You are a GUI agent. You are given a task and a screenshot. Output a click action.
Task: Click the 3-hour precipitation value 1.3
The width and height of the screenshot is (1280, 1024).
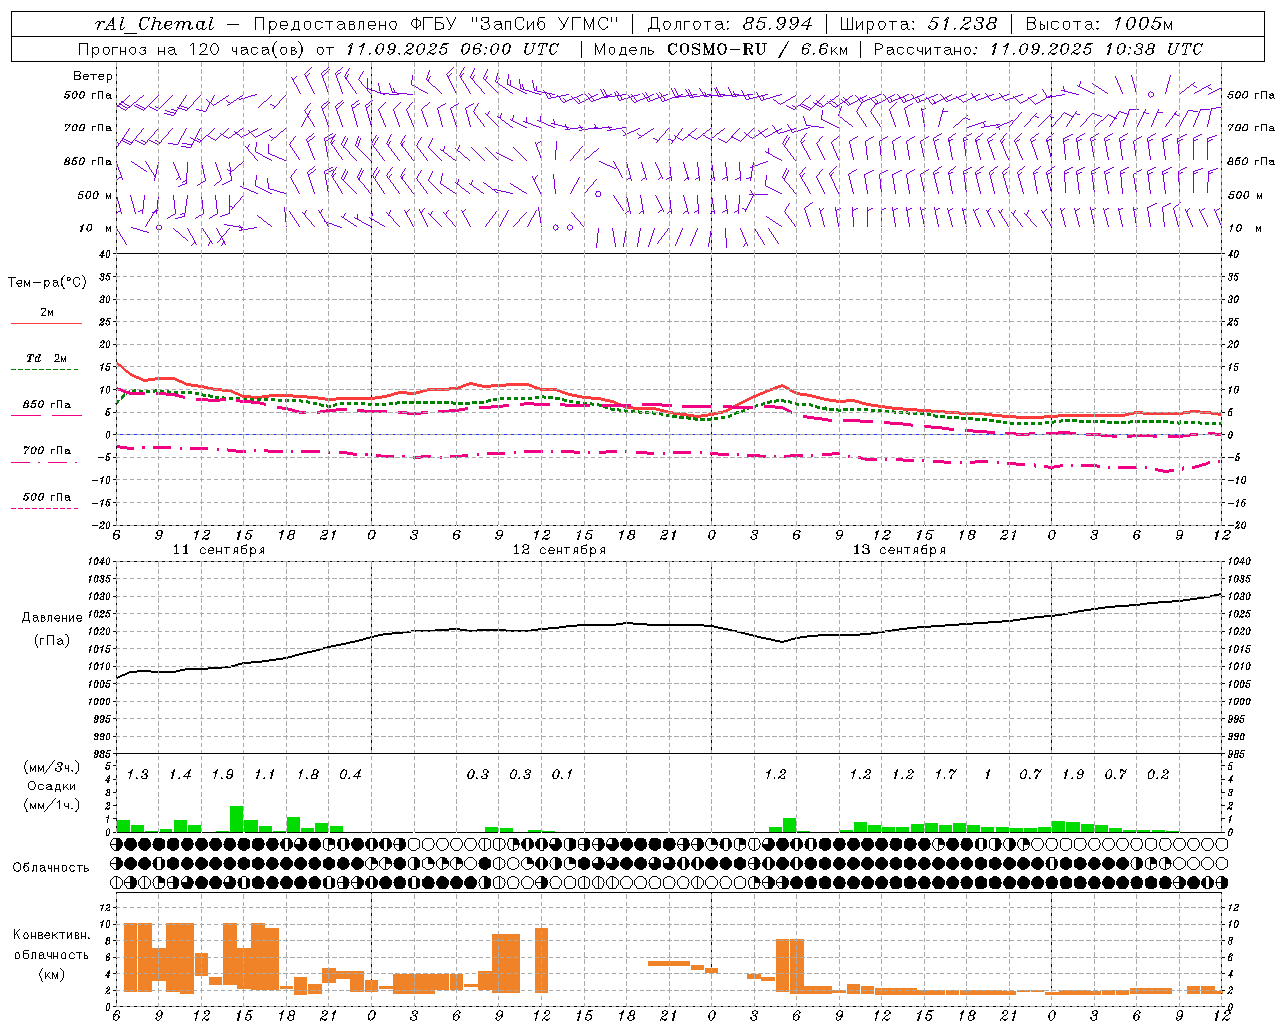pos(137,774)
